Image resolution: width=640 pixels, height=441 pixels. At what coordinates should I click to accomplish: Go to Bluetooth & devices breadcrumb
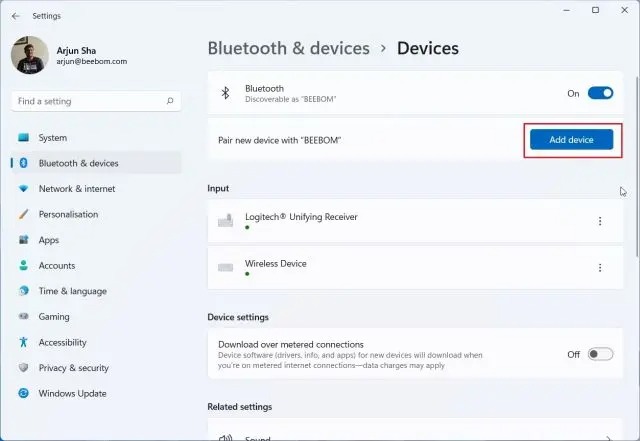click(x=289, y=48)
